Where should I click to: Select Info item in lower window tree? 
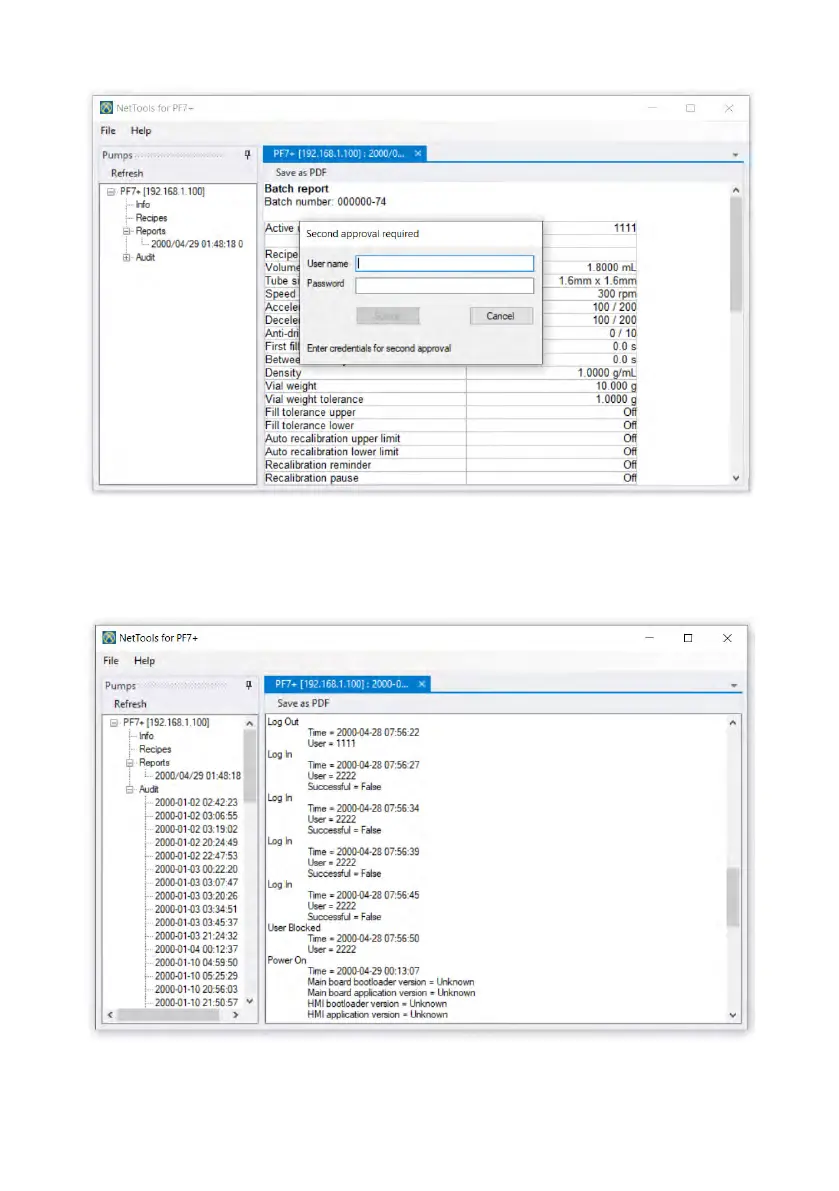click(x=146, y=736)
